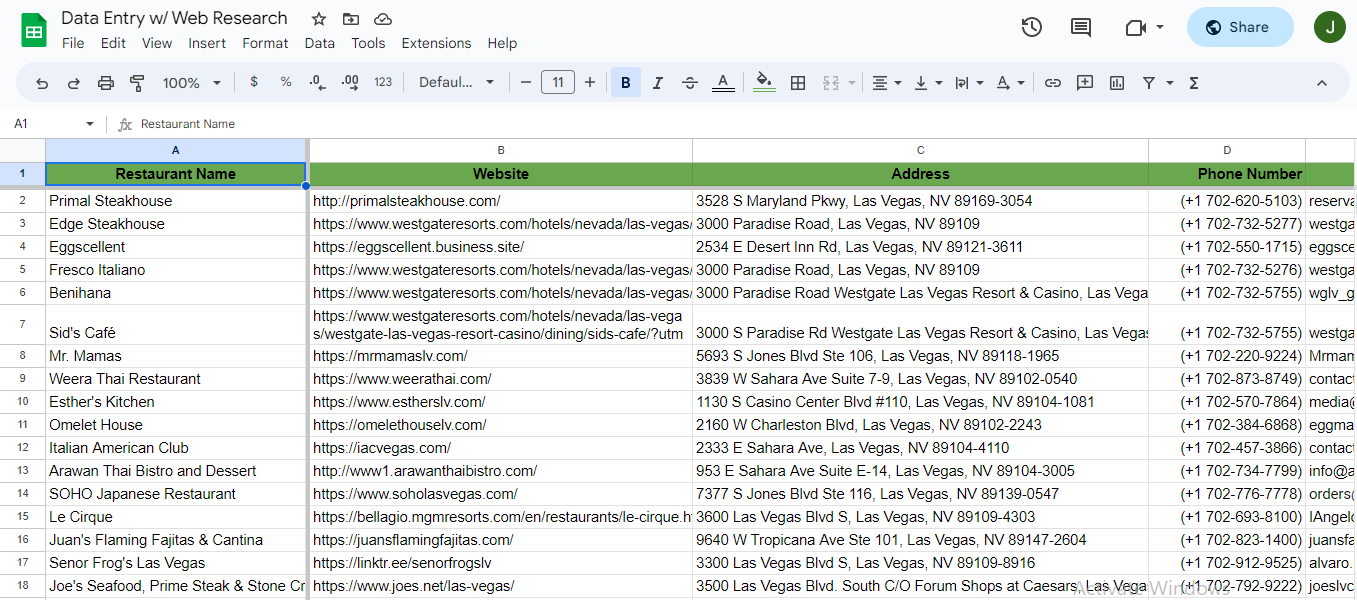Insert comment from toolbar icon

pyautogui.click(x=1085, y=82)
